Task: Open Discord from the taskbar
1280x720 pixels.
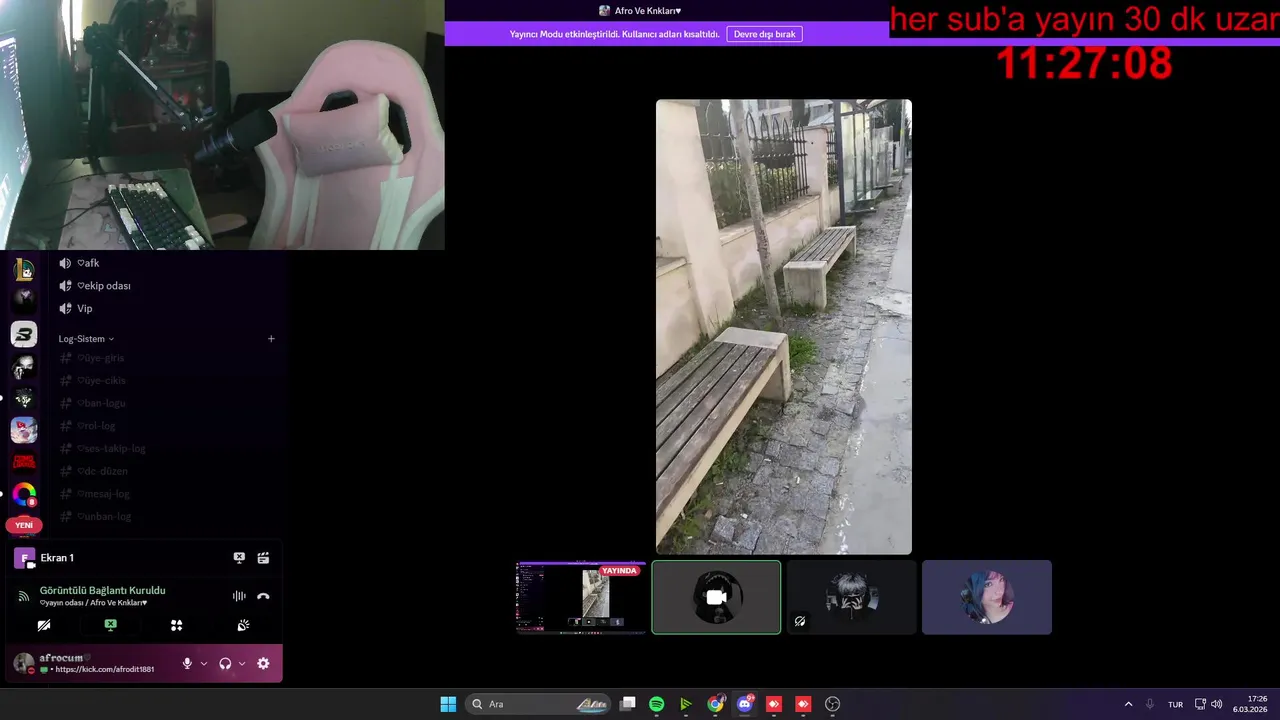Action: (x=745, y=704)
